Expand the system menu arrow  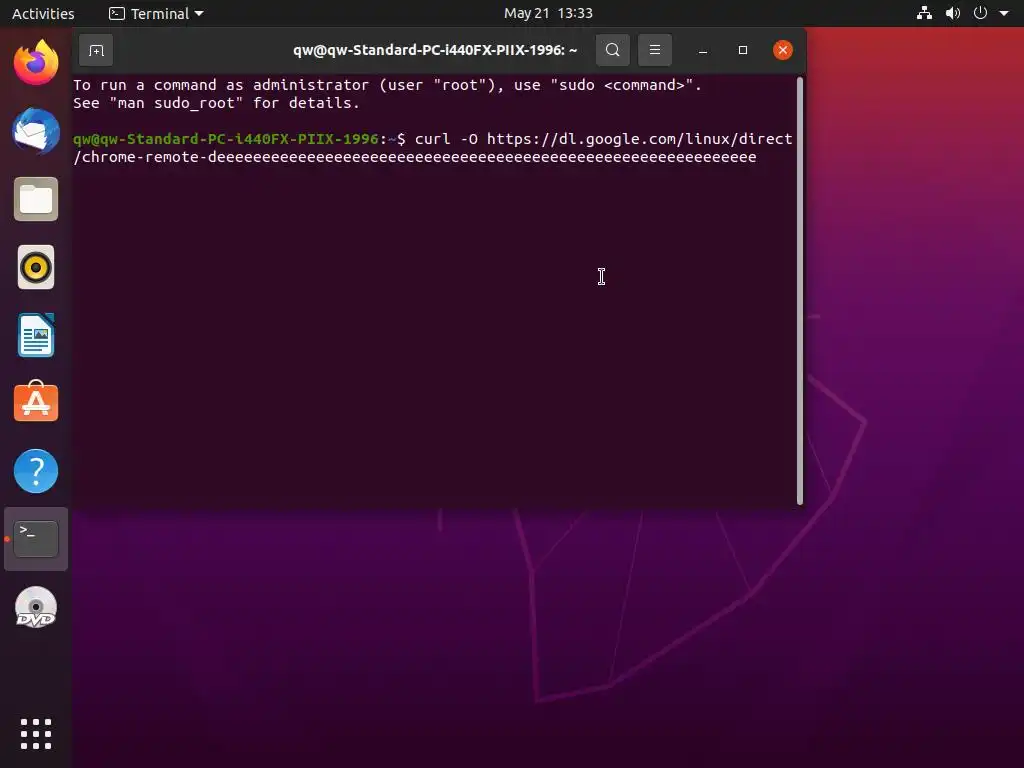[x=1004, y=13]
